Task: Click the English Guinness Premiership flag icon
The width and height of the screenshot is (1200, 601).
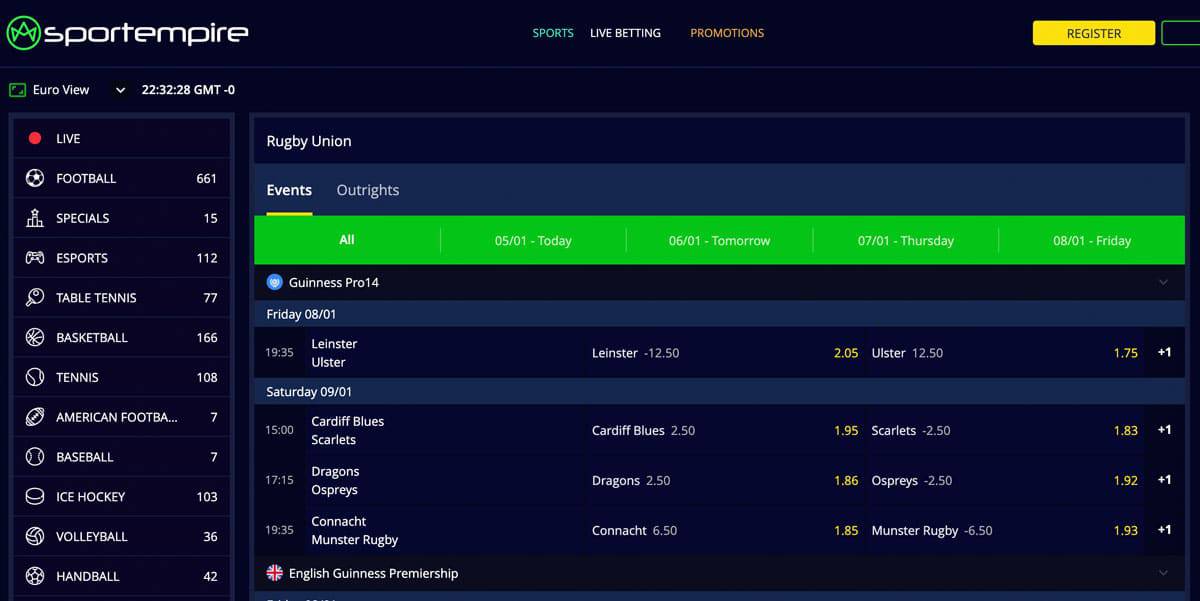Action: click(x=275, y=573)
